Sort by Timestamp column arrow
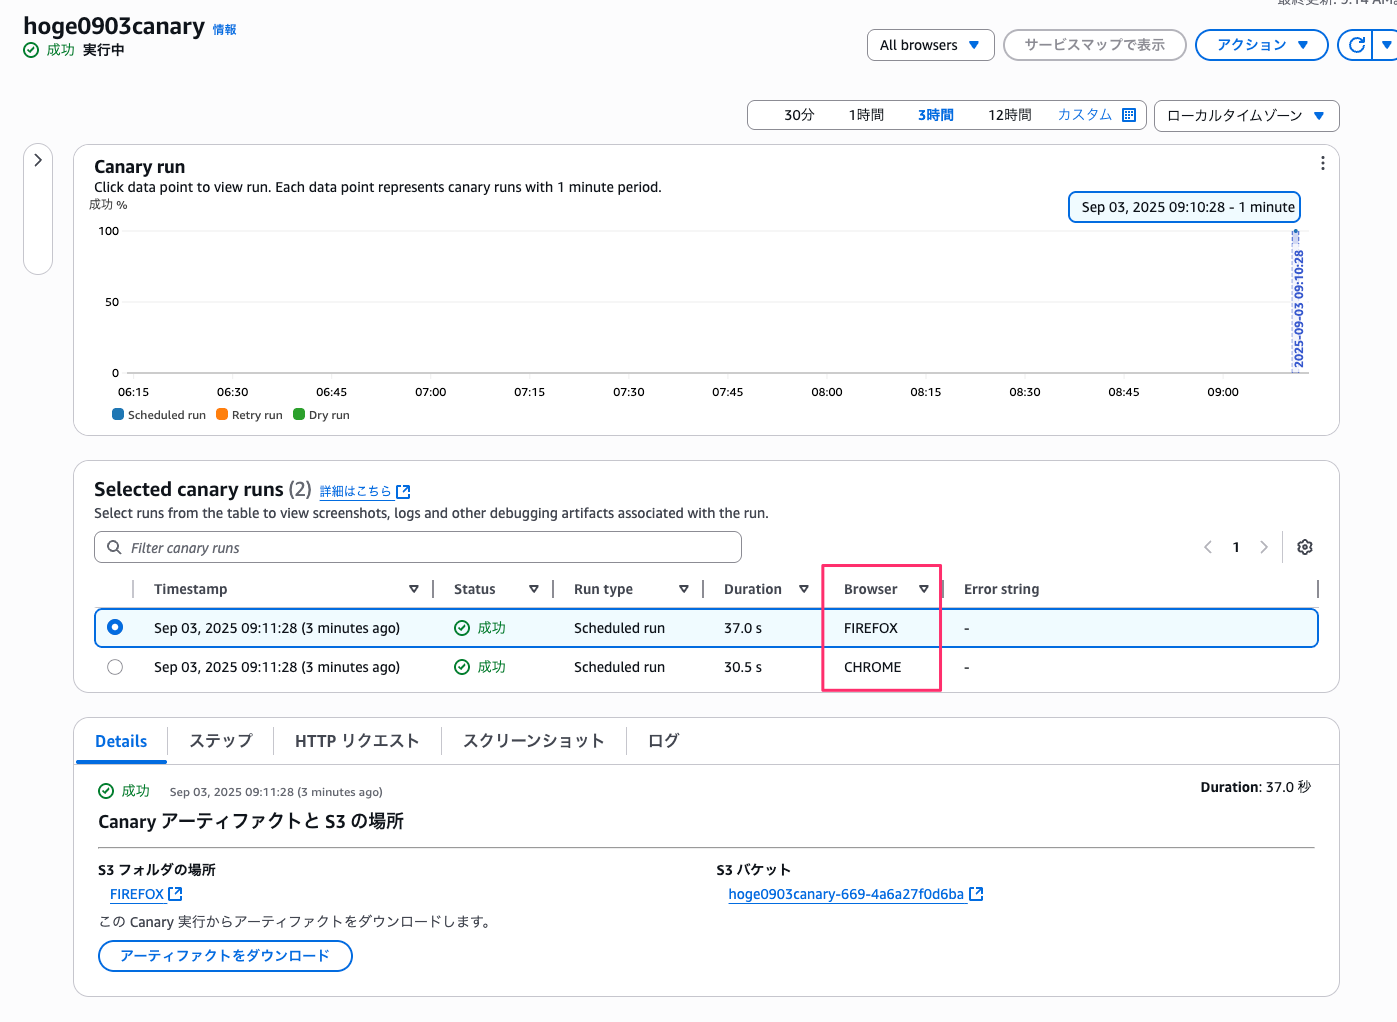Viewport: 1397px width, 1022px height. tap(414, 589)
